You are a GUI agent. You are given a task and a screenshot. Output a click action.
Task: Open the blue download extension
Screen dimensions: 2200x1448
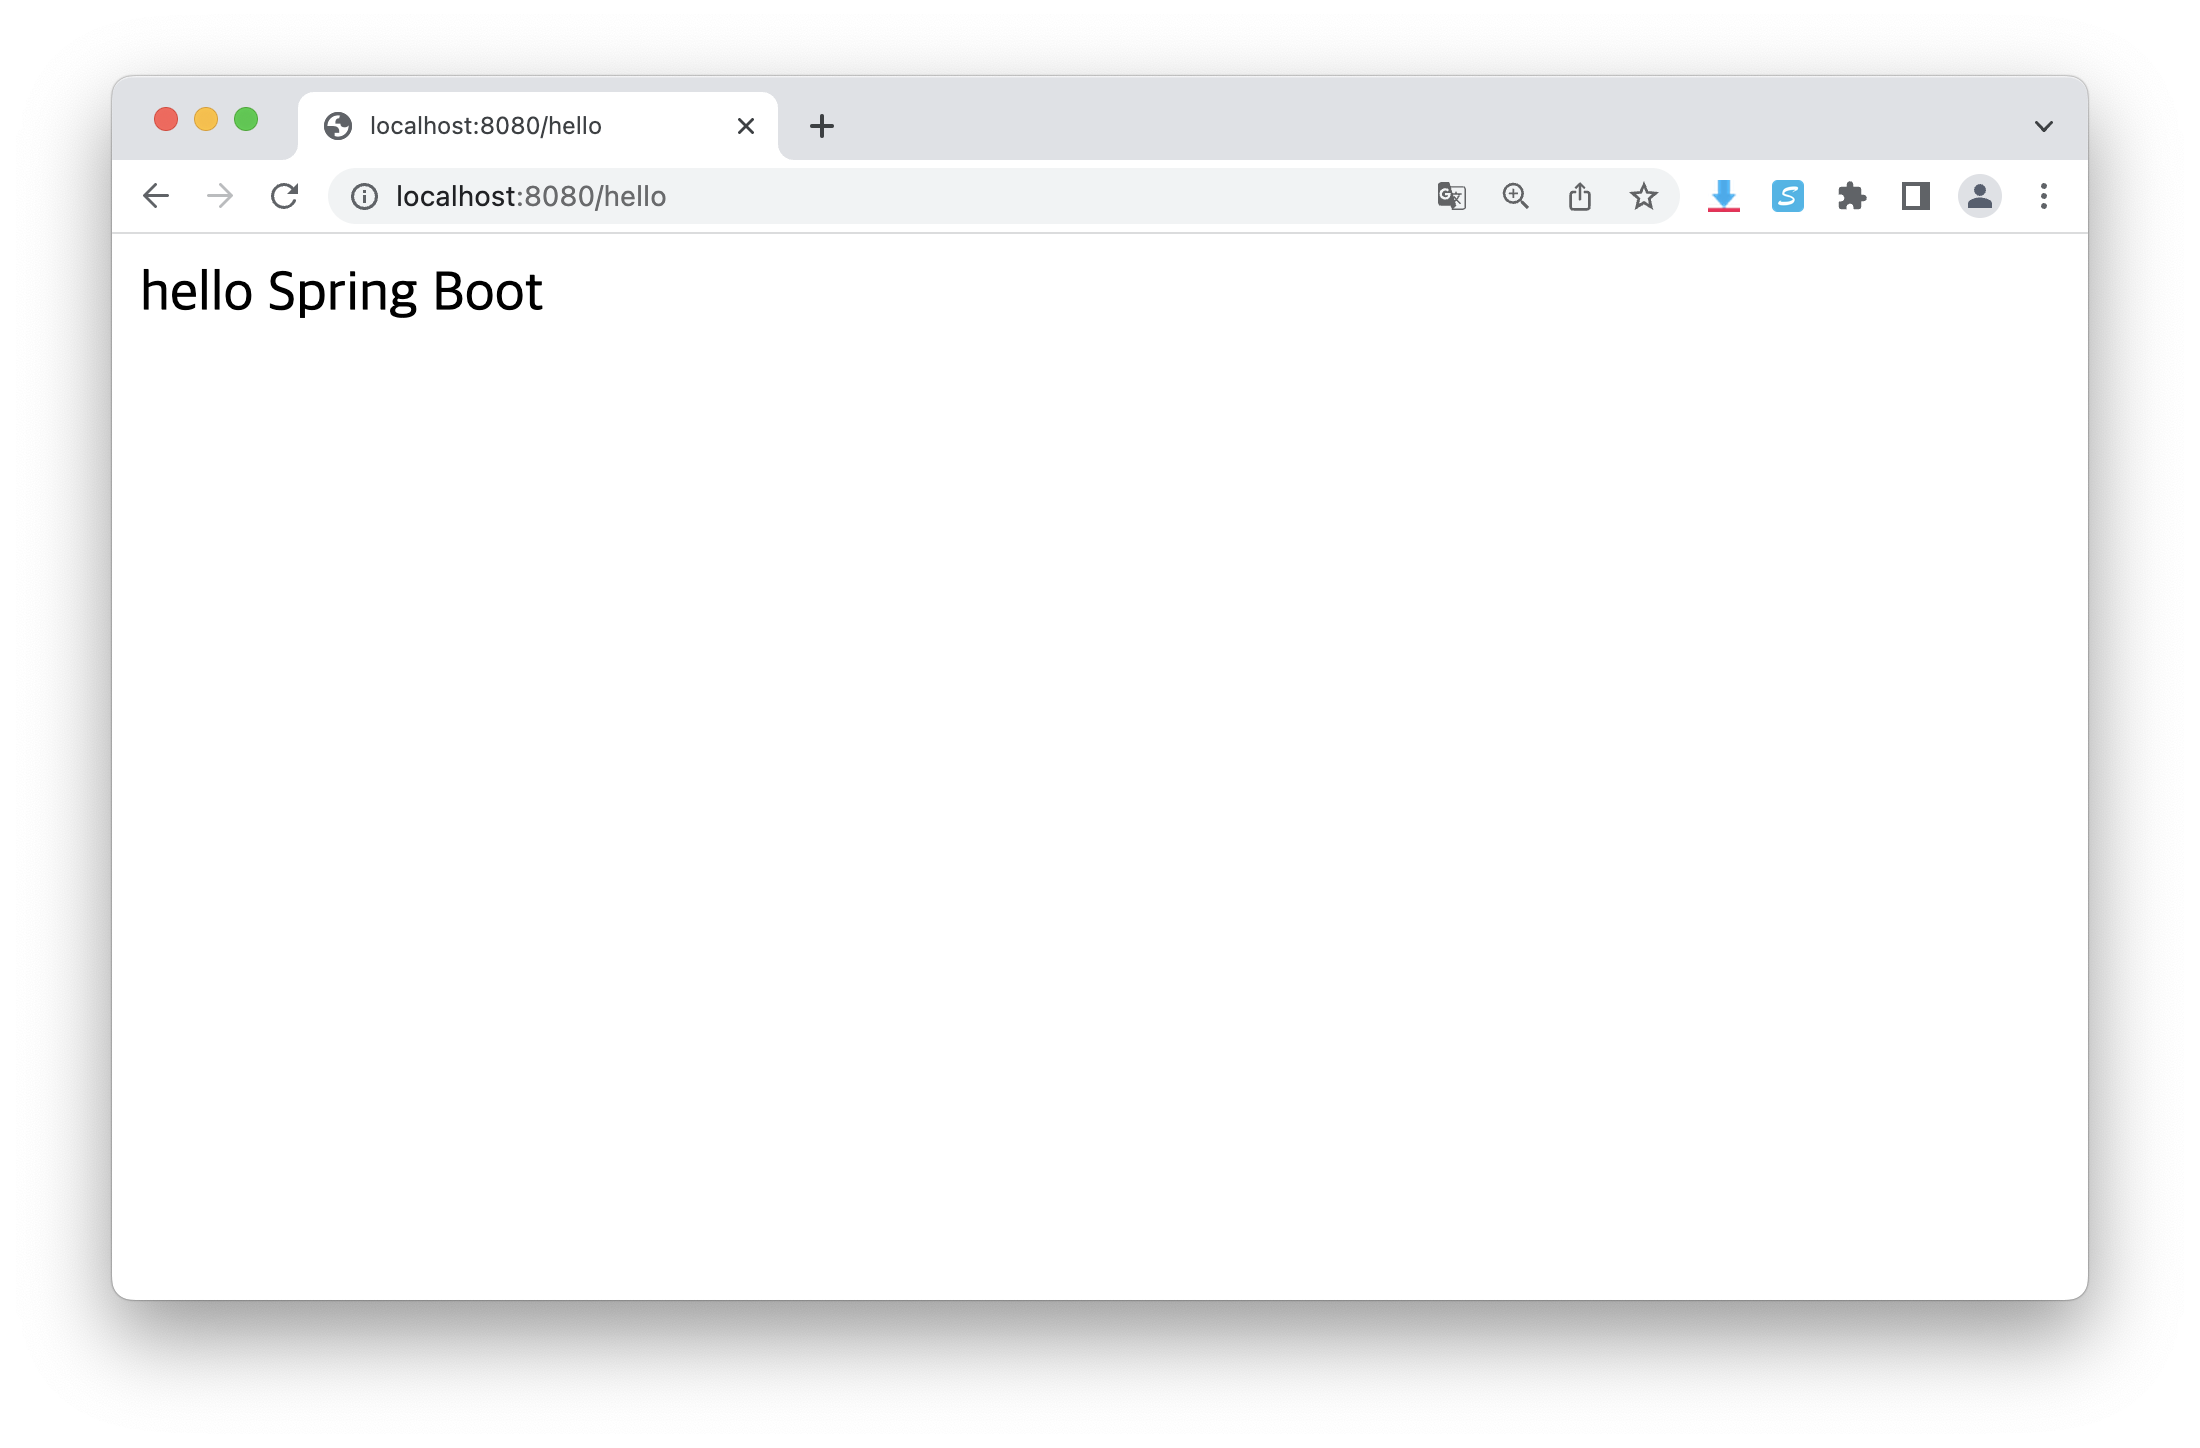tap(1723, 196)
